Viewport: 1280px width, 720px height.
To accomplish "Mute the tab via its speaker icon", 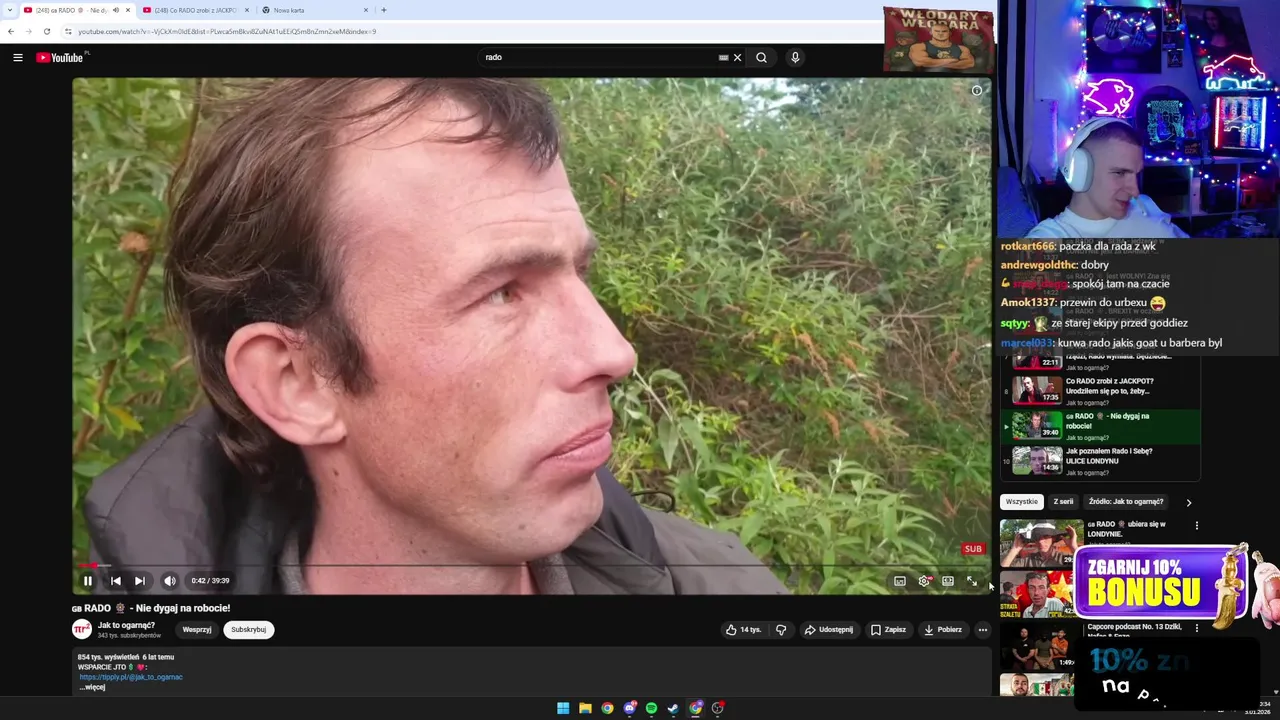I will 116,10.
